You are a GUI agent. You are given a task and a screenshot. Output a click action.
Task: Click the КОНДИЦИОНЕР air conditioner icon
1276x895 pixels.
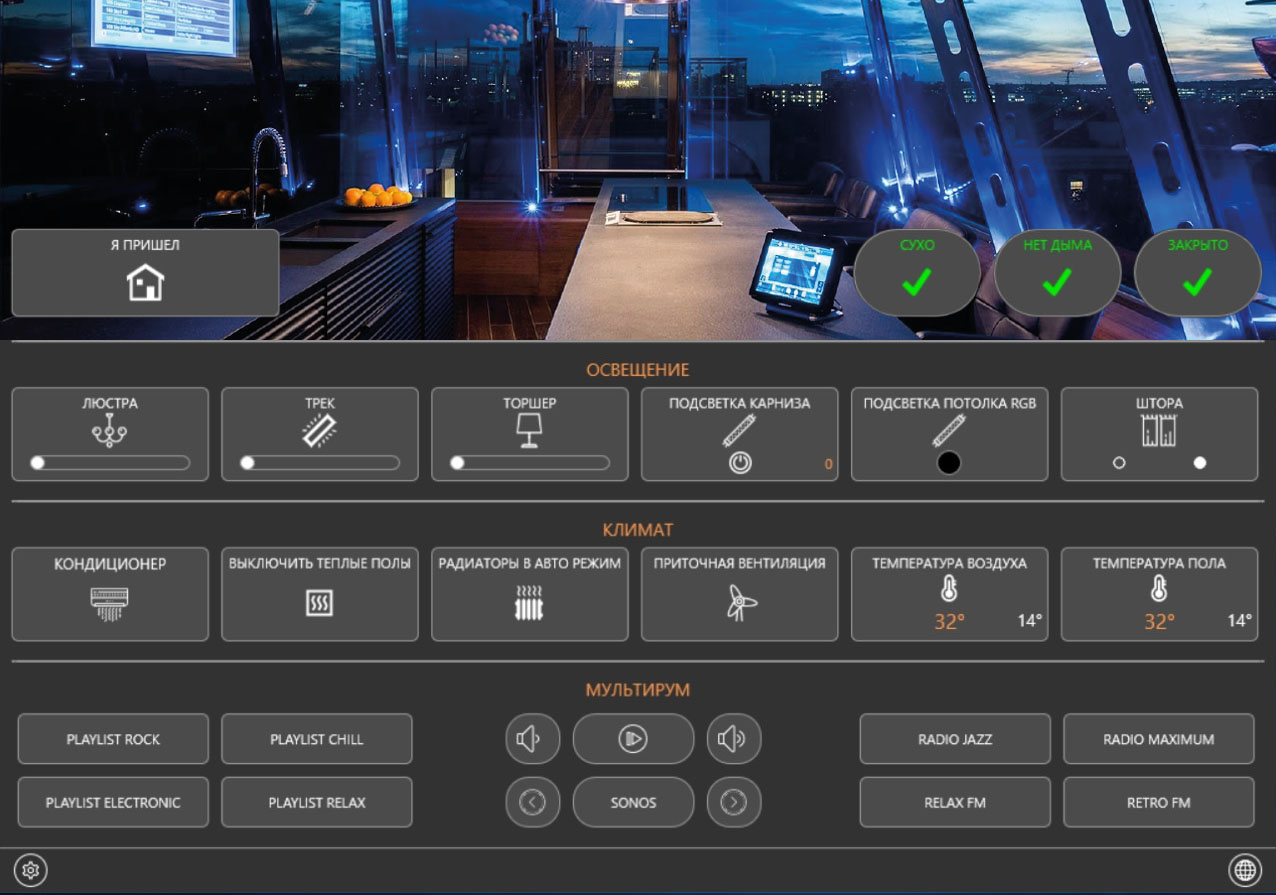[110, 604]
